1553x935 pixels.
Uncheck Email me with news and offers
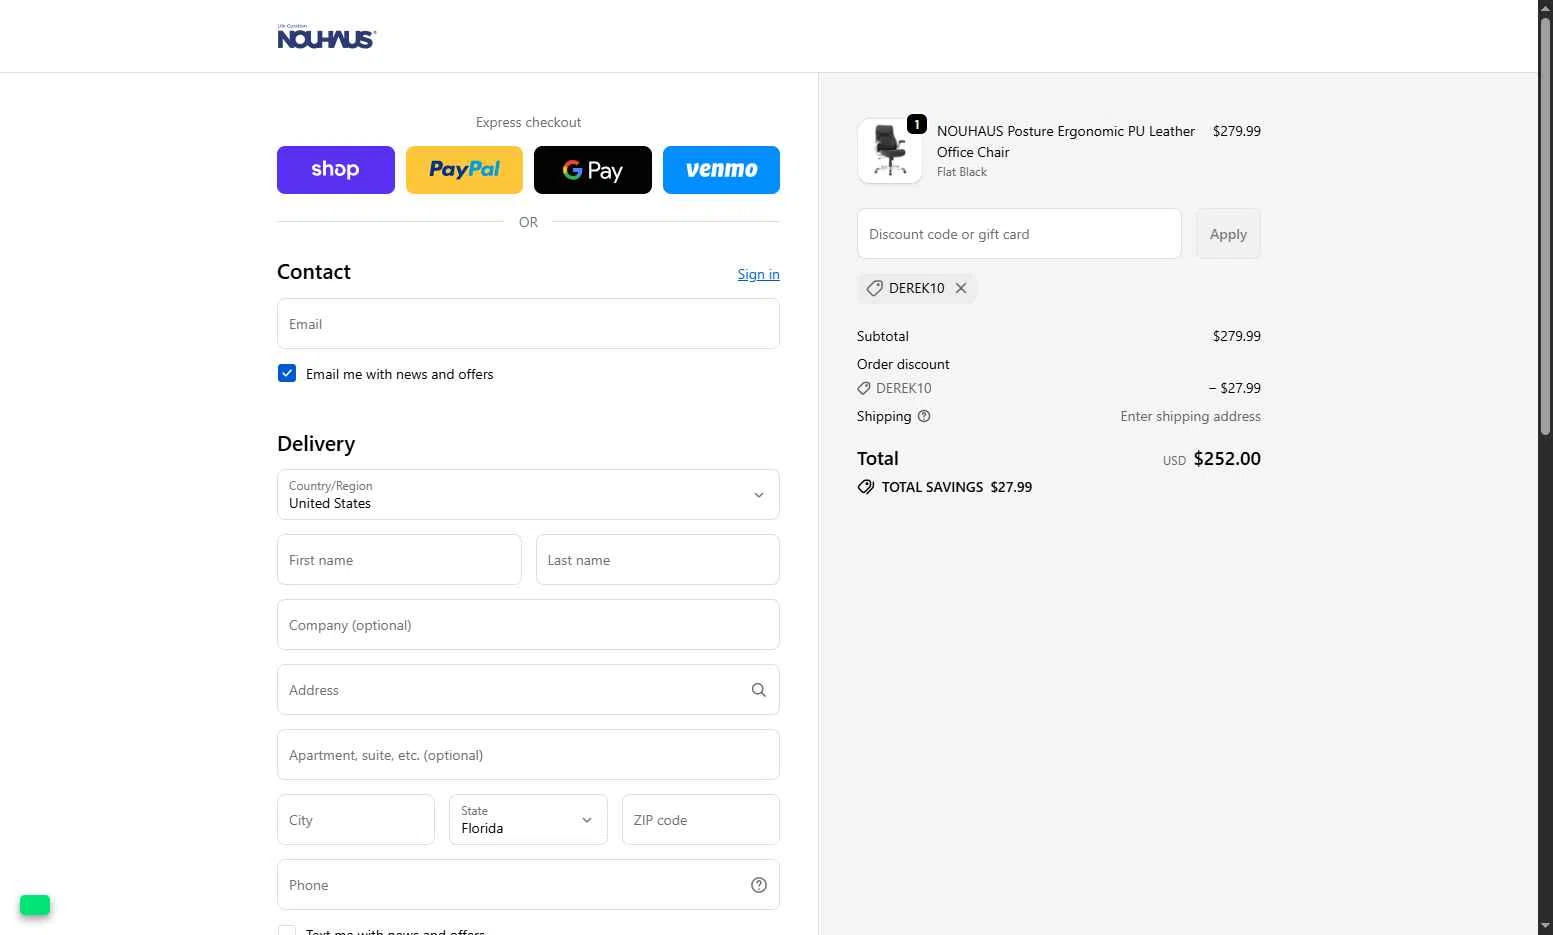pos(287,373)
